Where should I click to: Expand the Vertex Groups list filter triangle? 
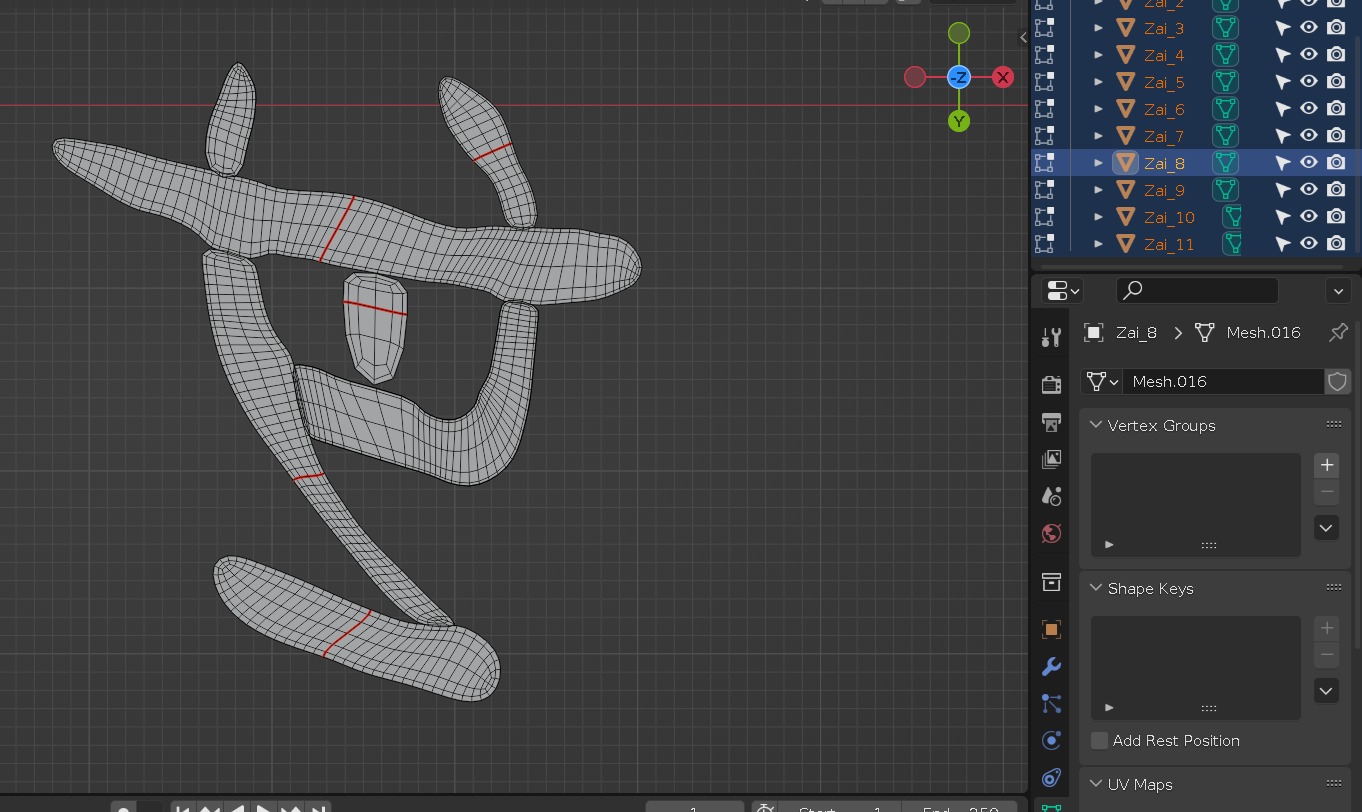tap(1109, 545)
